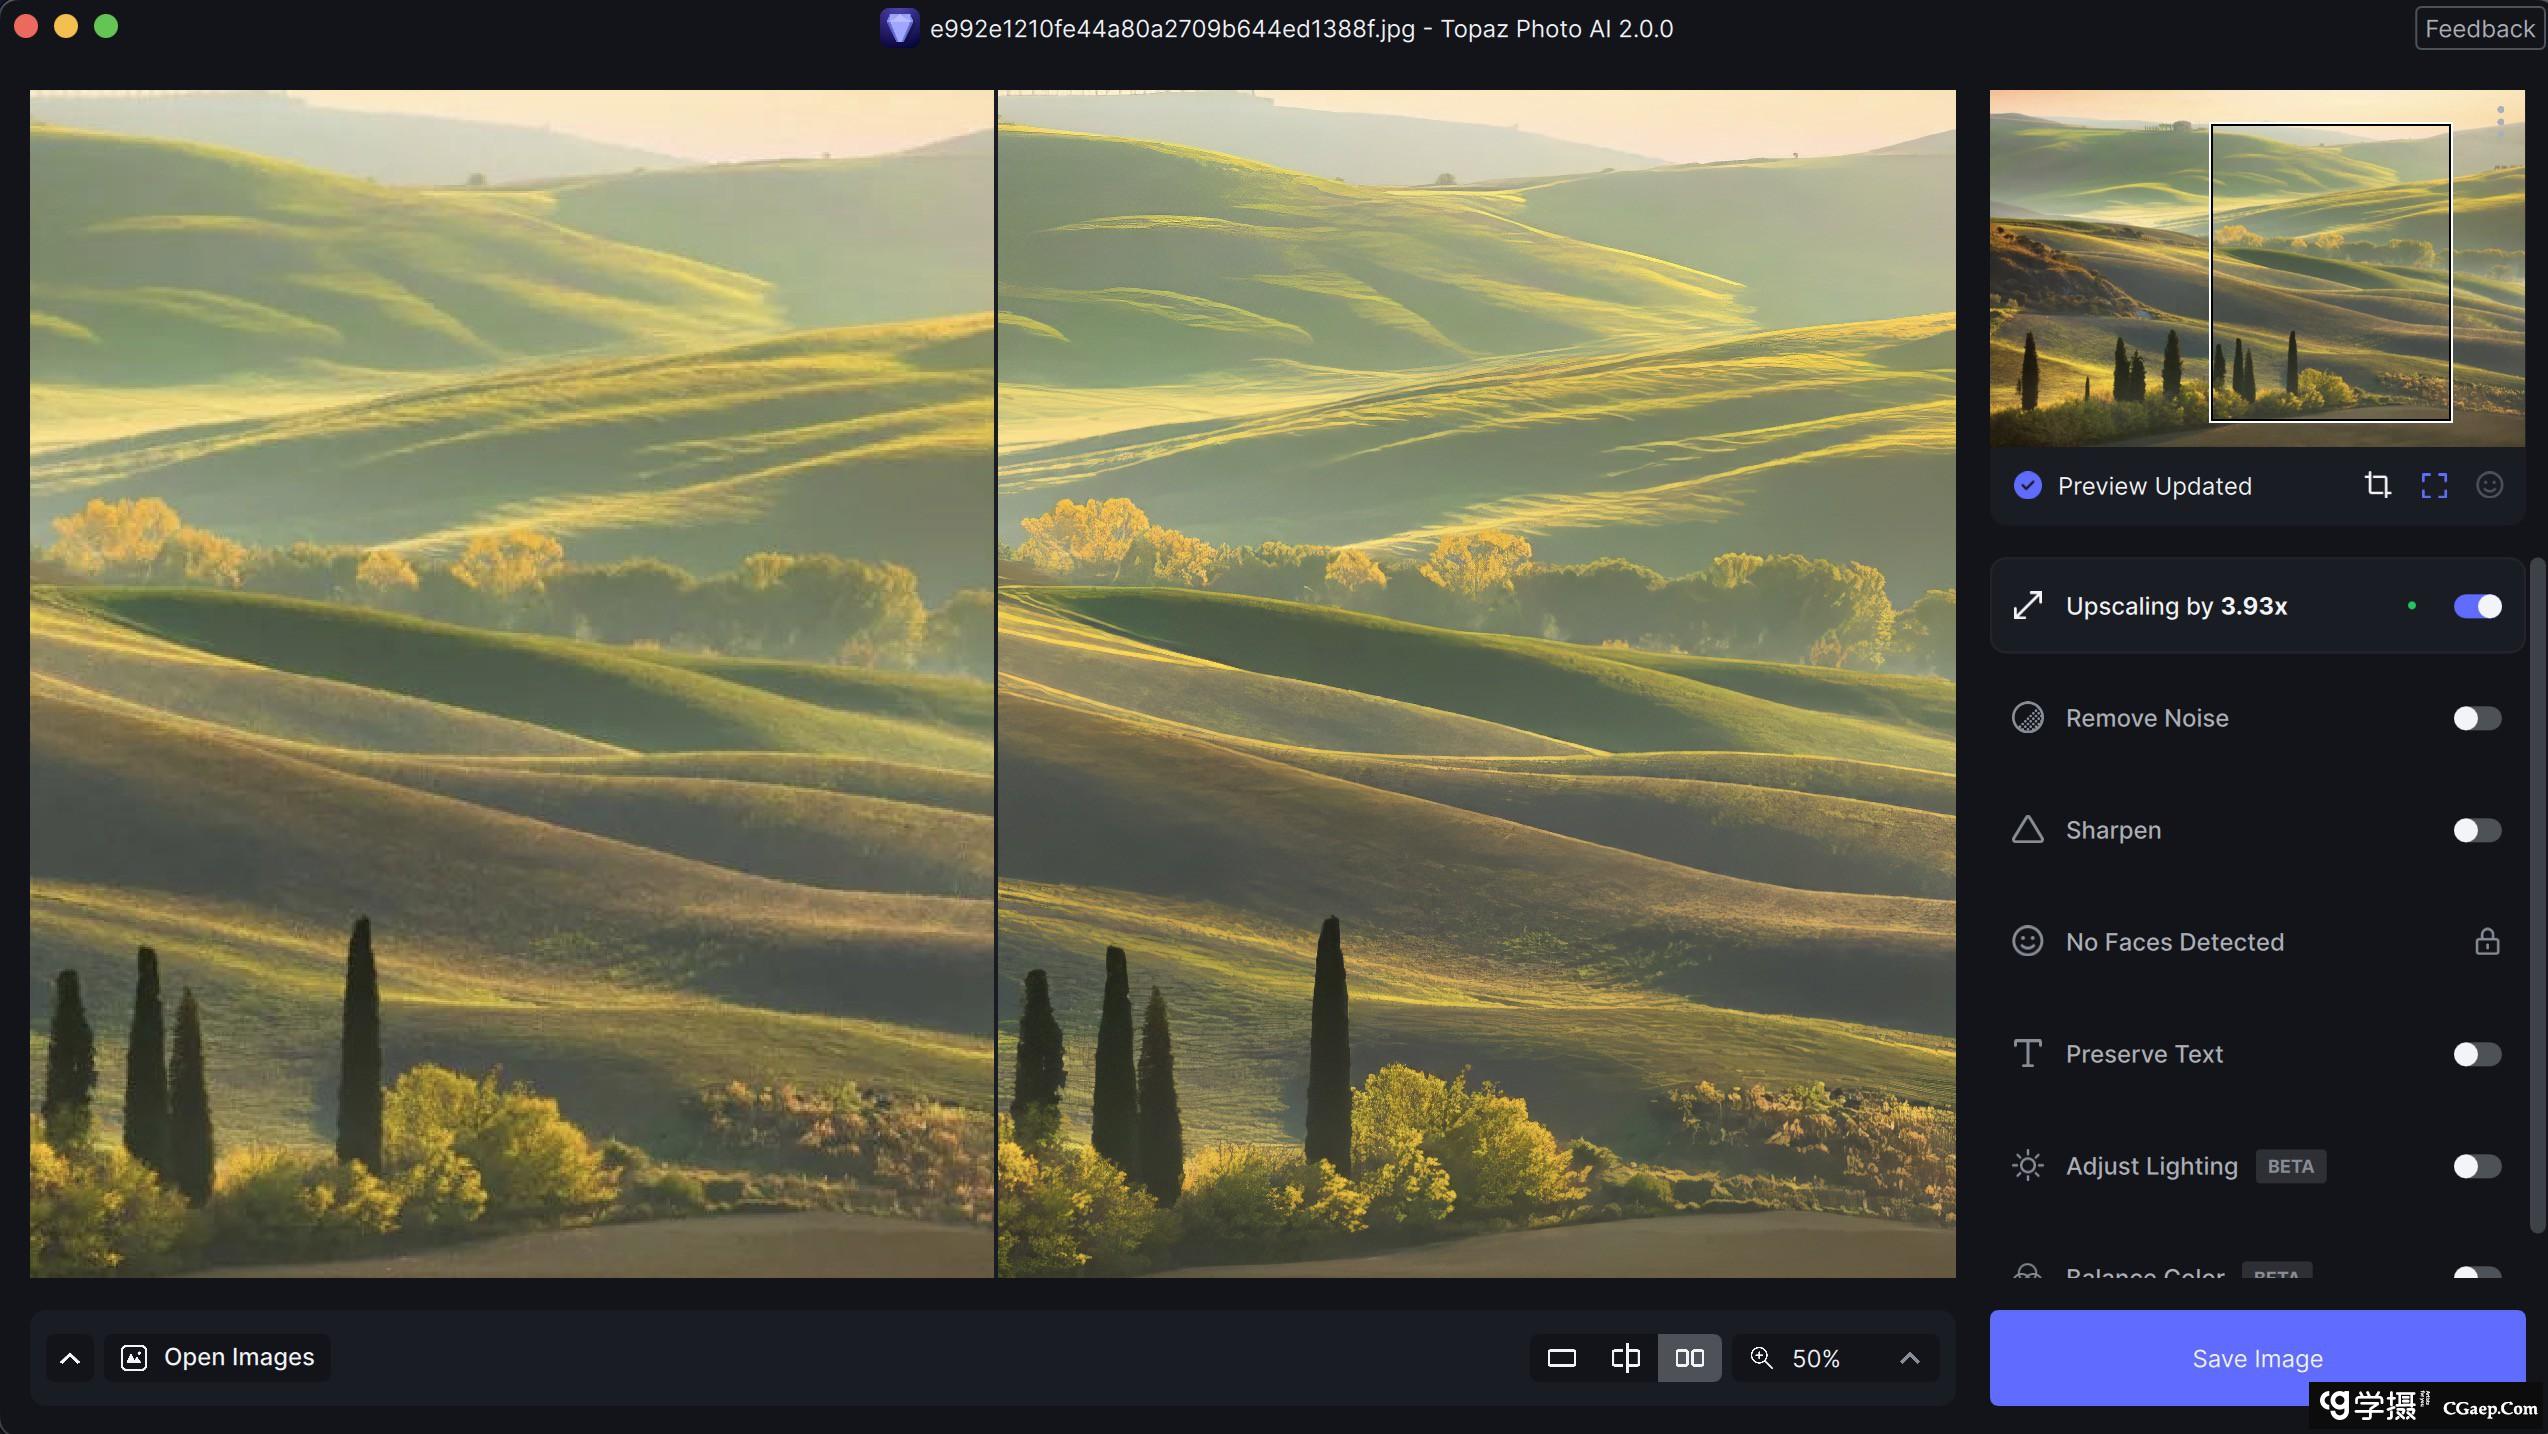Click the Save Image button

coord(2256,1358)
